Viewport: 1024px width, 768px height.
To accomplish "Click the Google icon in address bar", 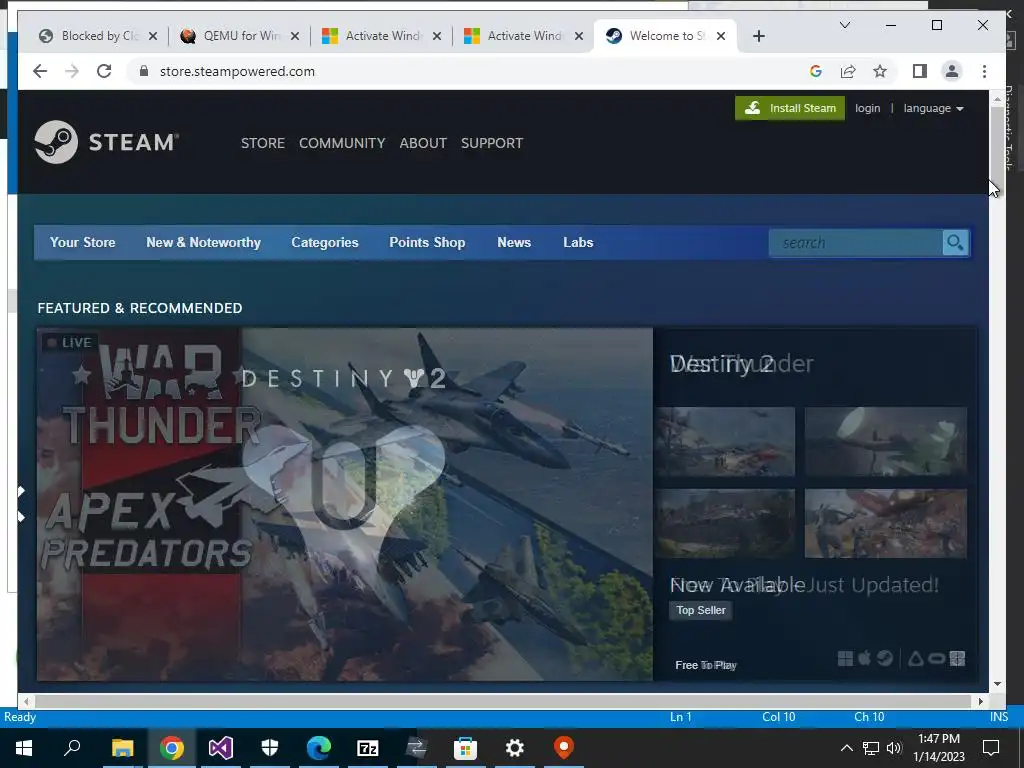I will pyautogui.click(x=816, y=71).
